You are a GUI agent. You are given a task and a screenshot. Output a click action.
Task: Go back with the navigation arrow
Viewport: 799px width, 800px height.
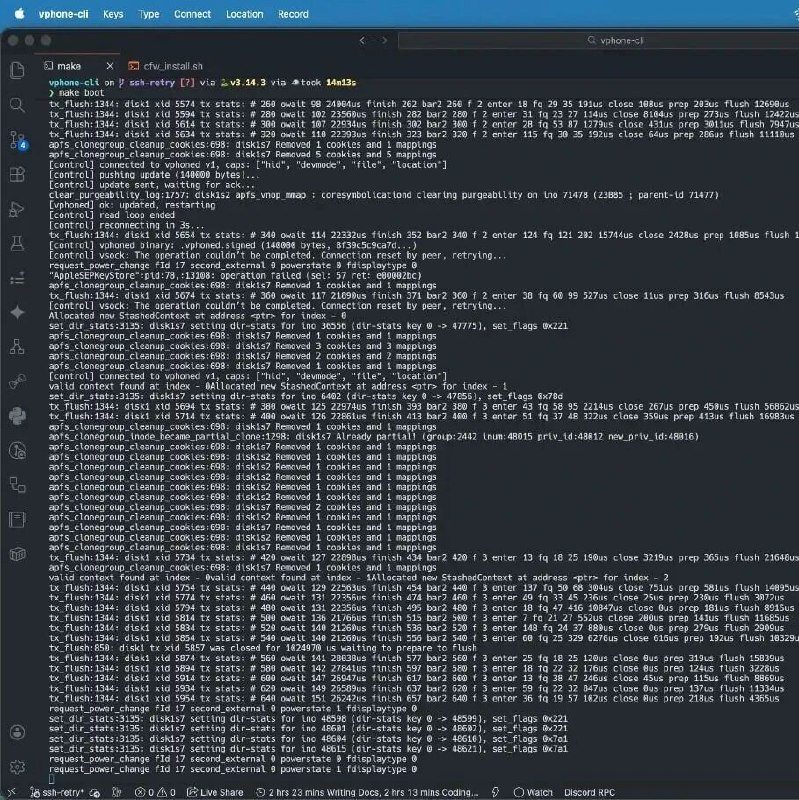click(362, 40)
